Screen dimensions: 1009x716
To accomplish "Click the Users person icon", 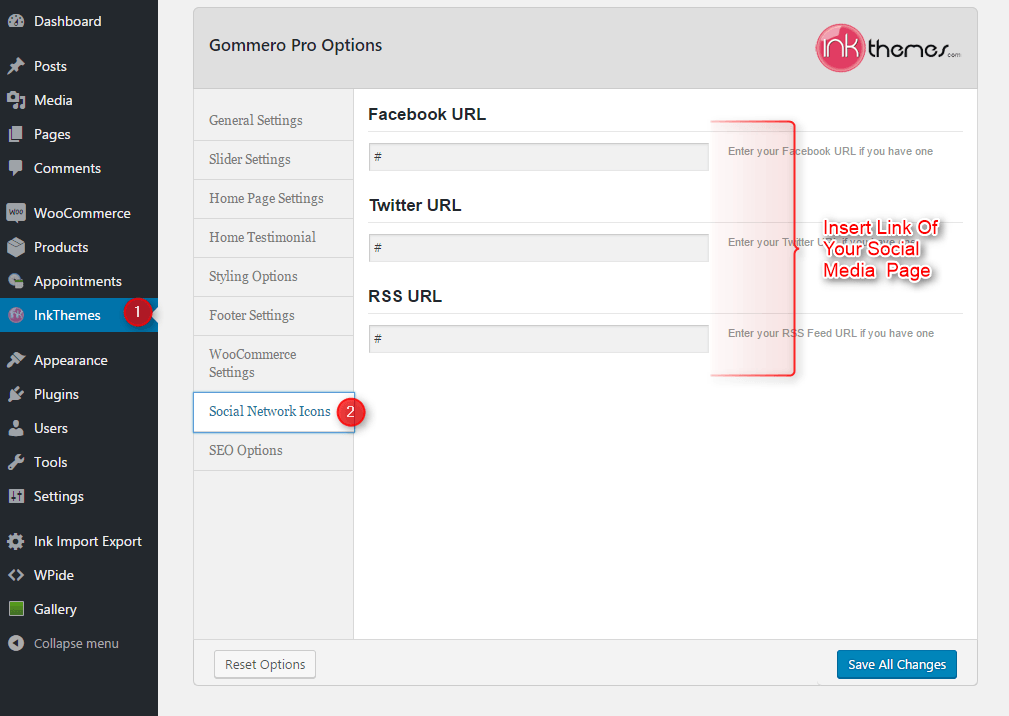I will click(x=16, y=428).
